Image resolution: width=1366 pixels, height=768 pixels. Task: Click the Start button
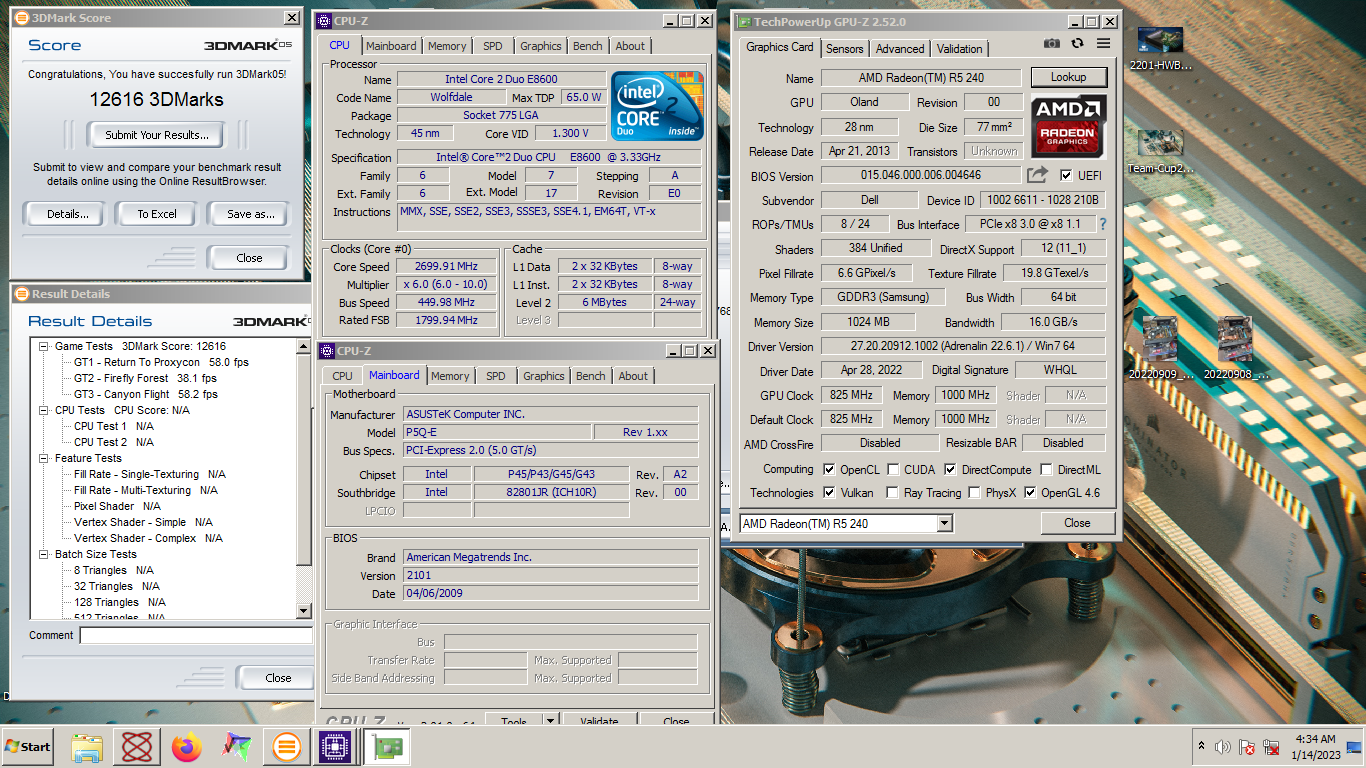click(28, 747)
